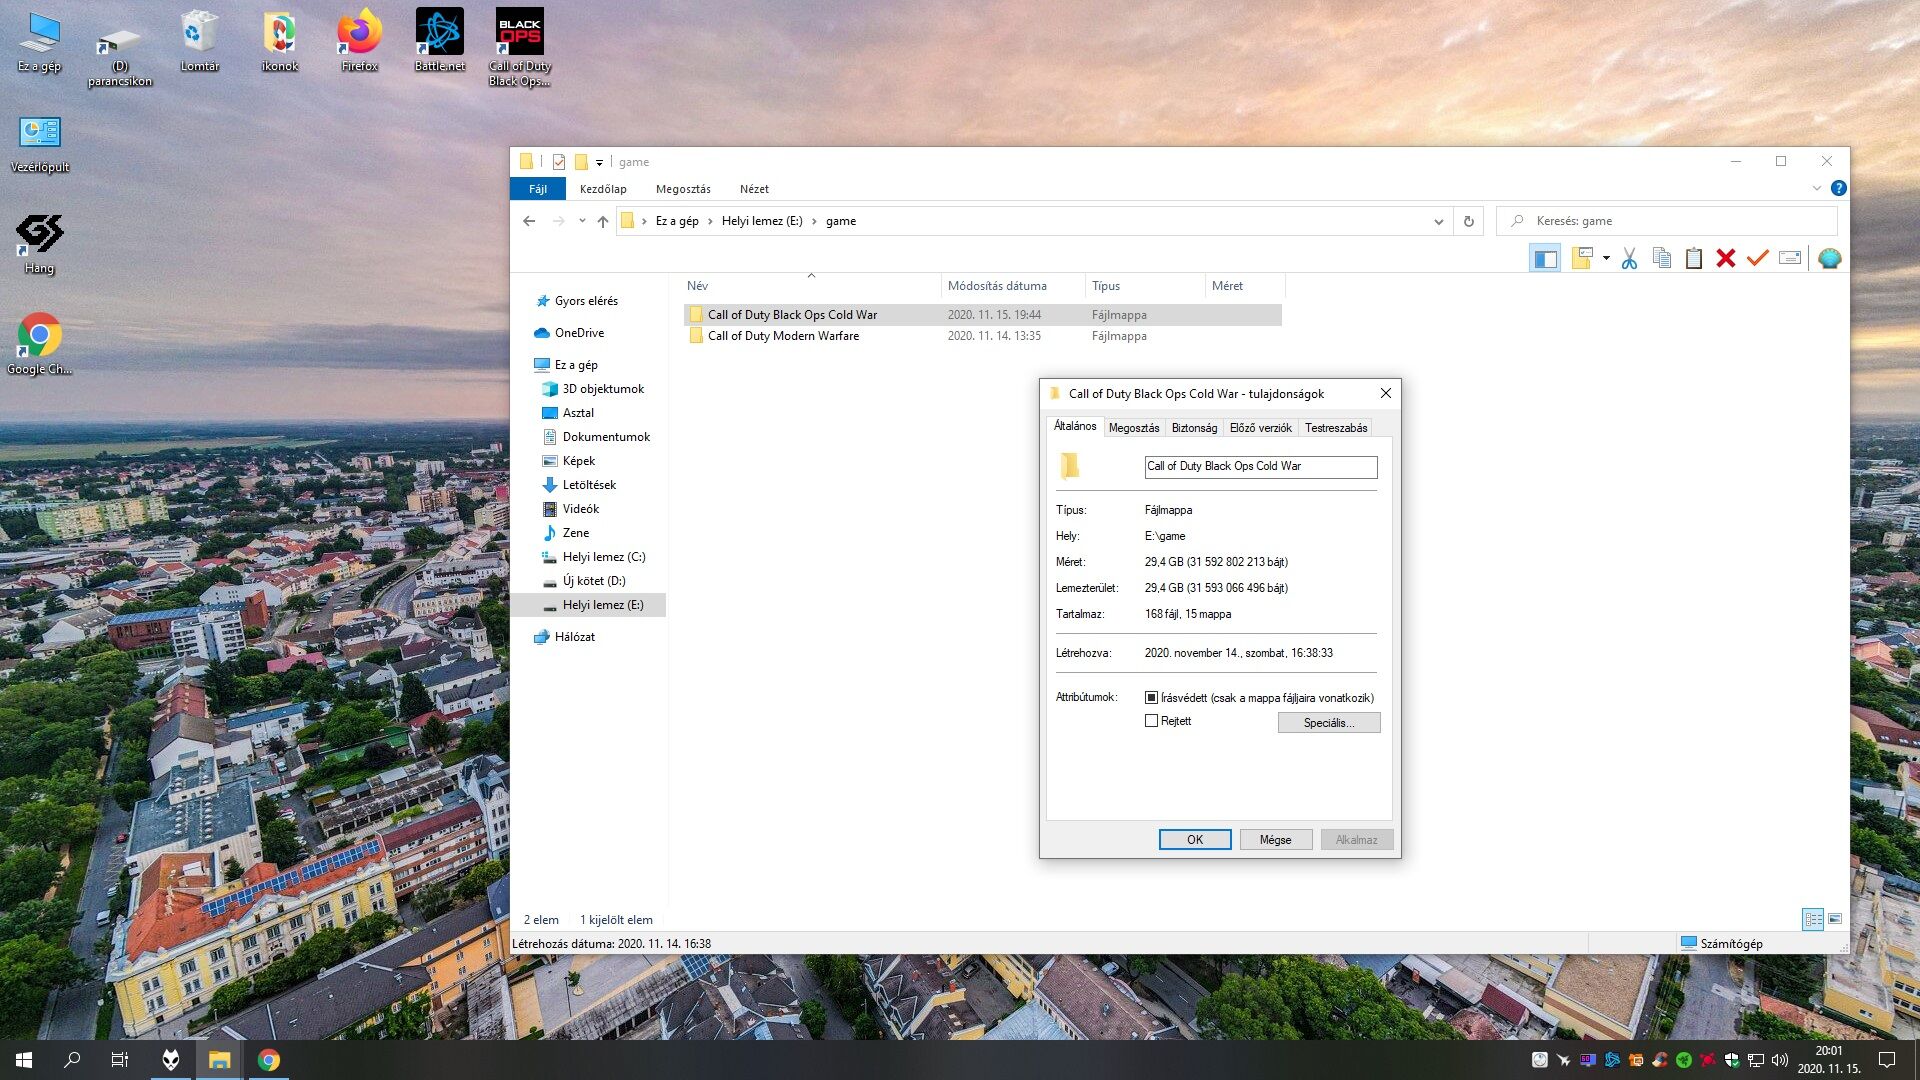Switch to Előző verziók tab
This screenshot has width=1920, height=1080.
tap(1260, 428)
